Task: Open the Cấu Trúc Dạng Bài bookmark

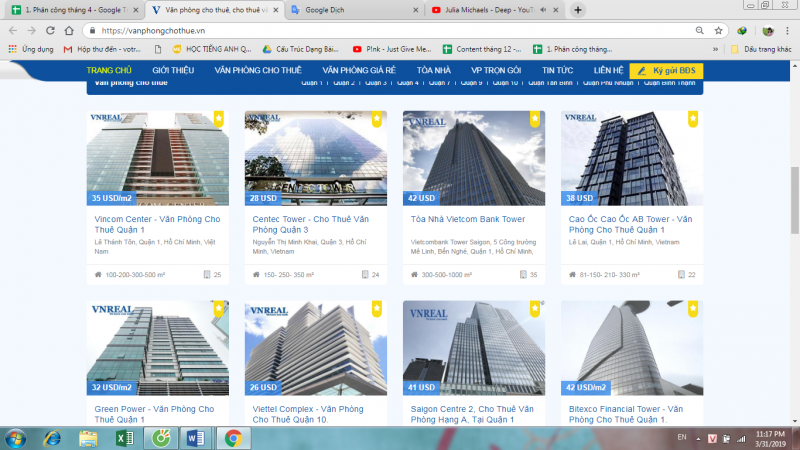Action: pyautogui.click(x=301, y=49)
